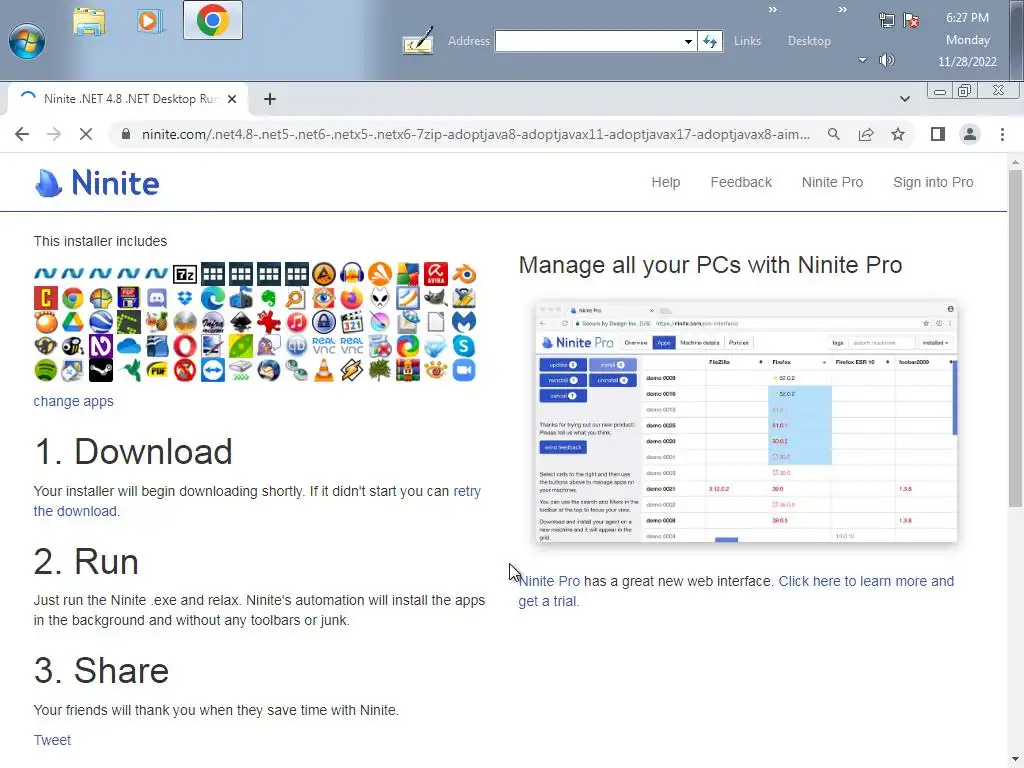Open the Chrome profile avatar
This screenshot has height=768, width=1024.
click(970, 135)
